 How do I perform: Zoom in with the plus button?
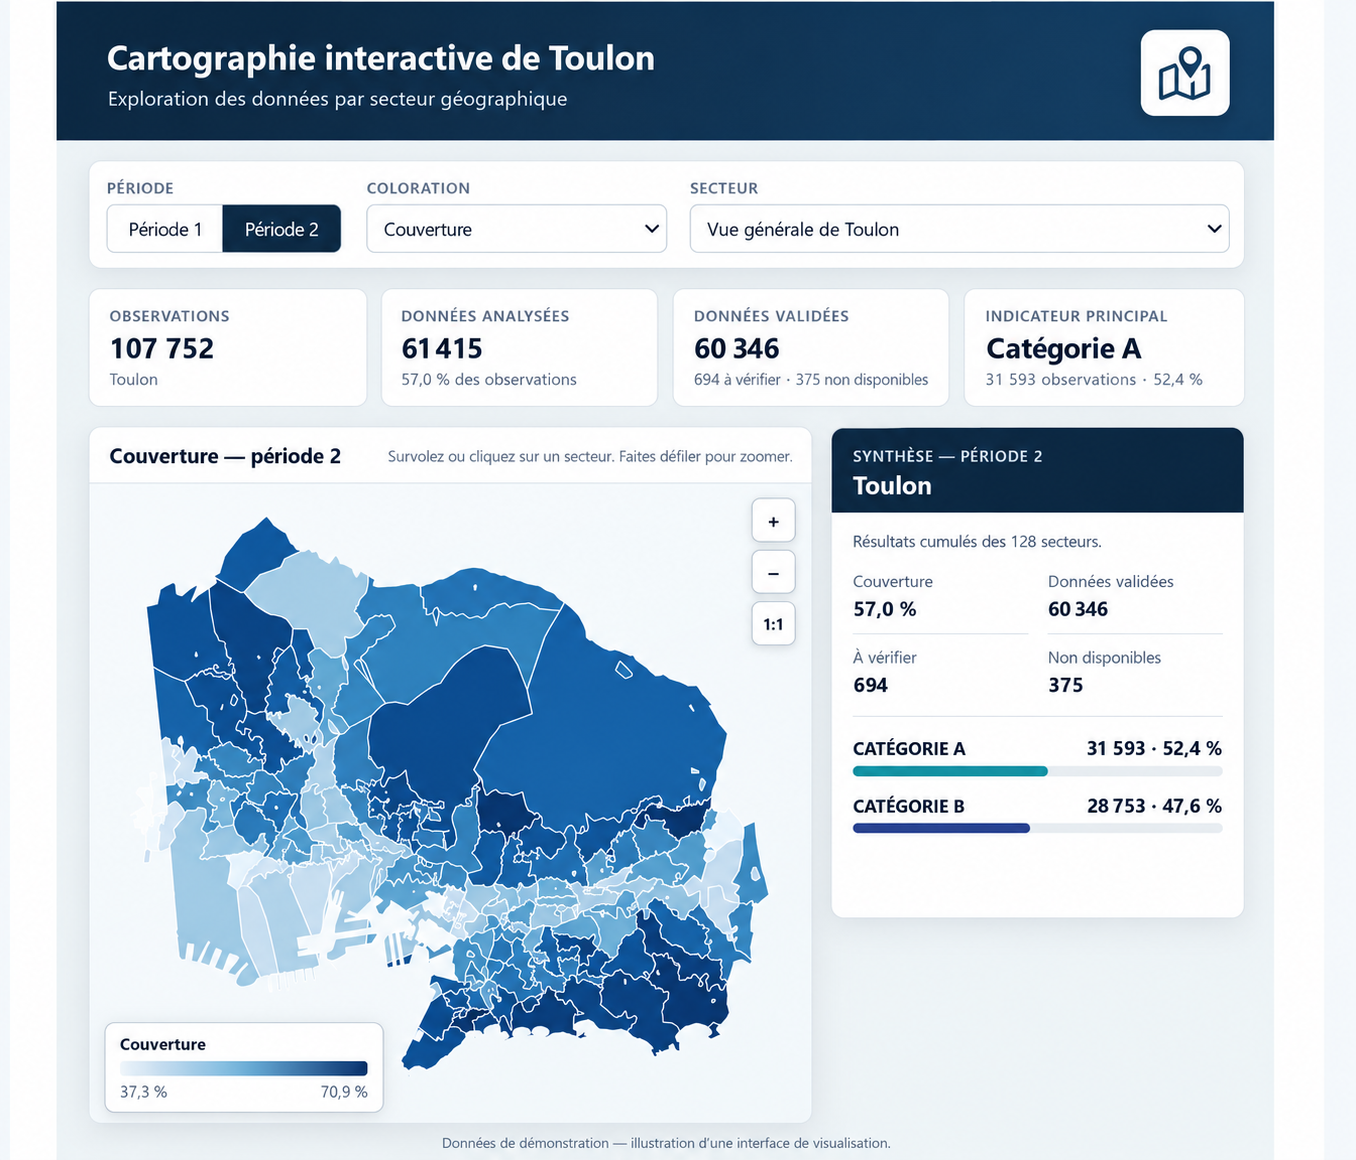[x=773, y=521]
